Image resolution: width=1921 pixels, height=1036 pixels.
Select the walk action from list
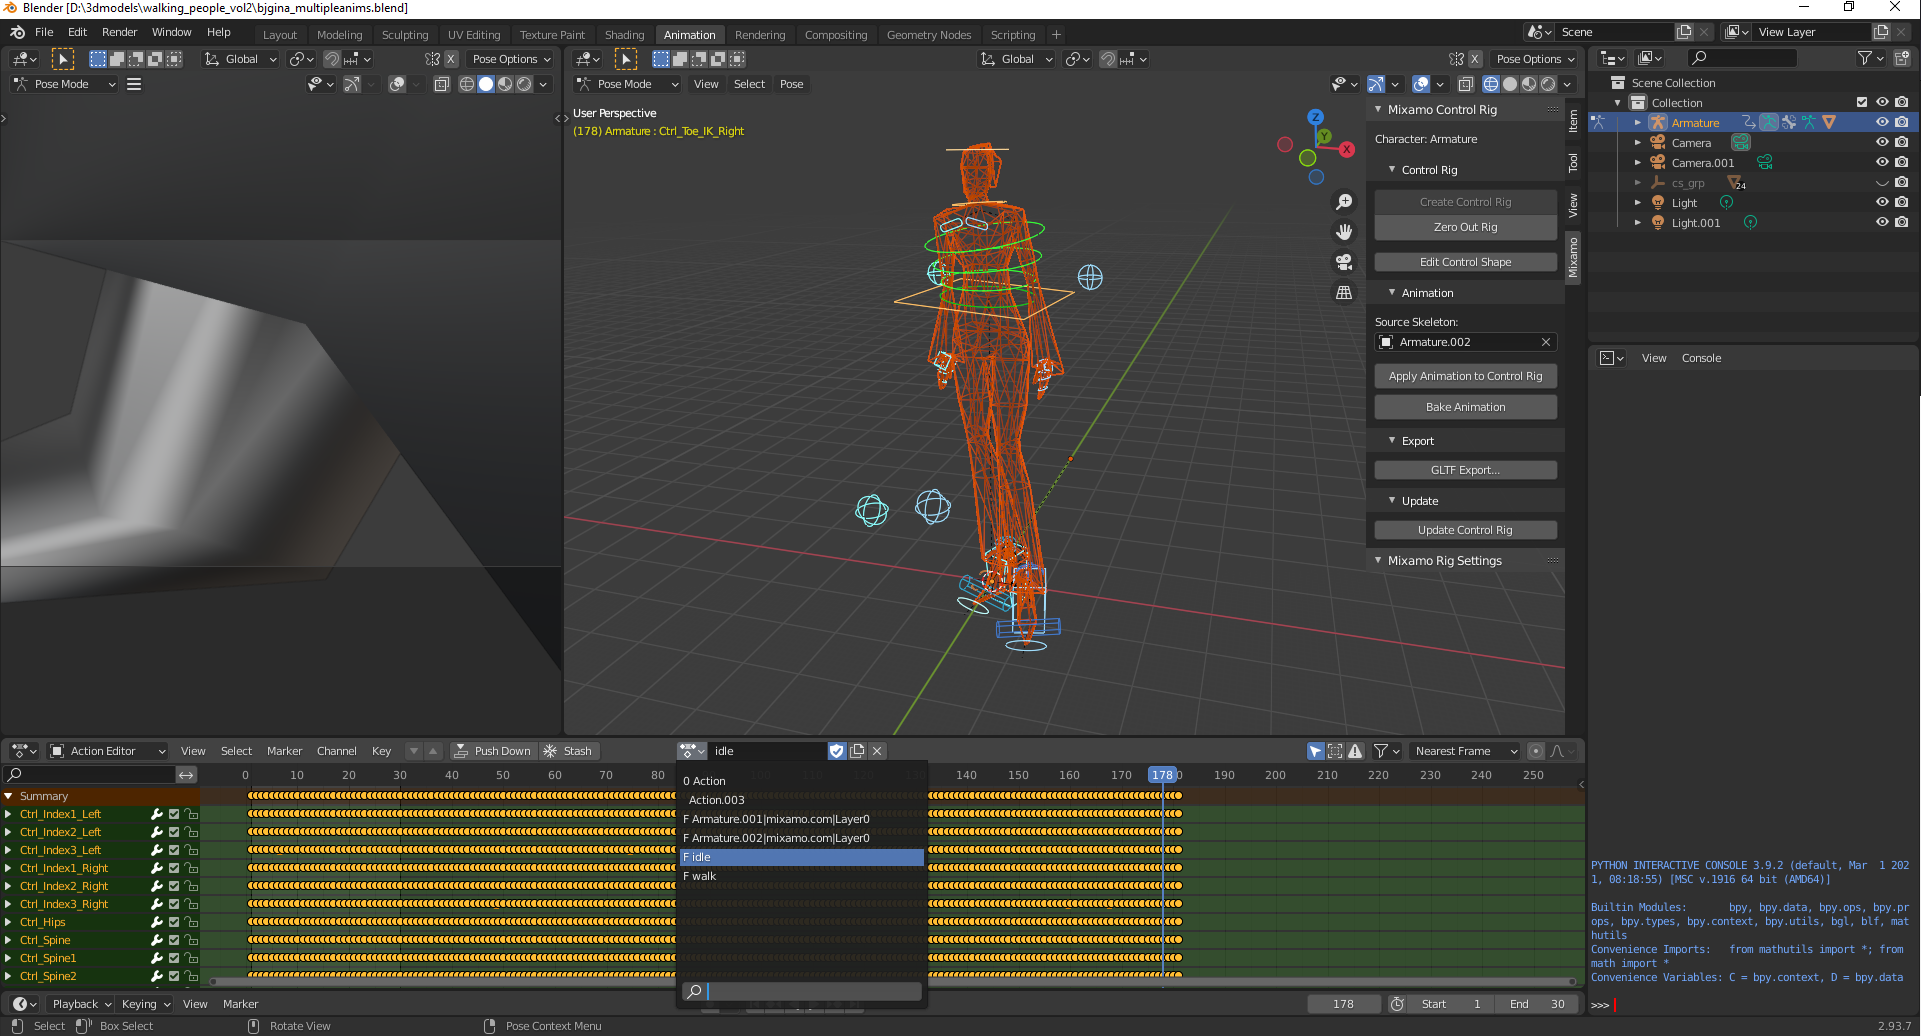point(704,877)
